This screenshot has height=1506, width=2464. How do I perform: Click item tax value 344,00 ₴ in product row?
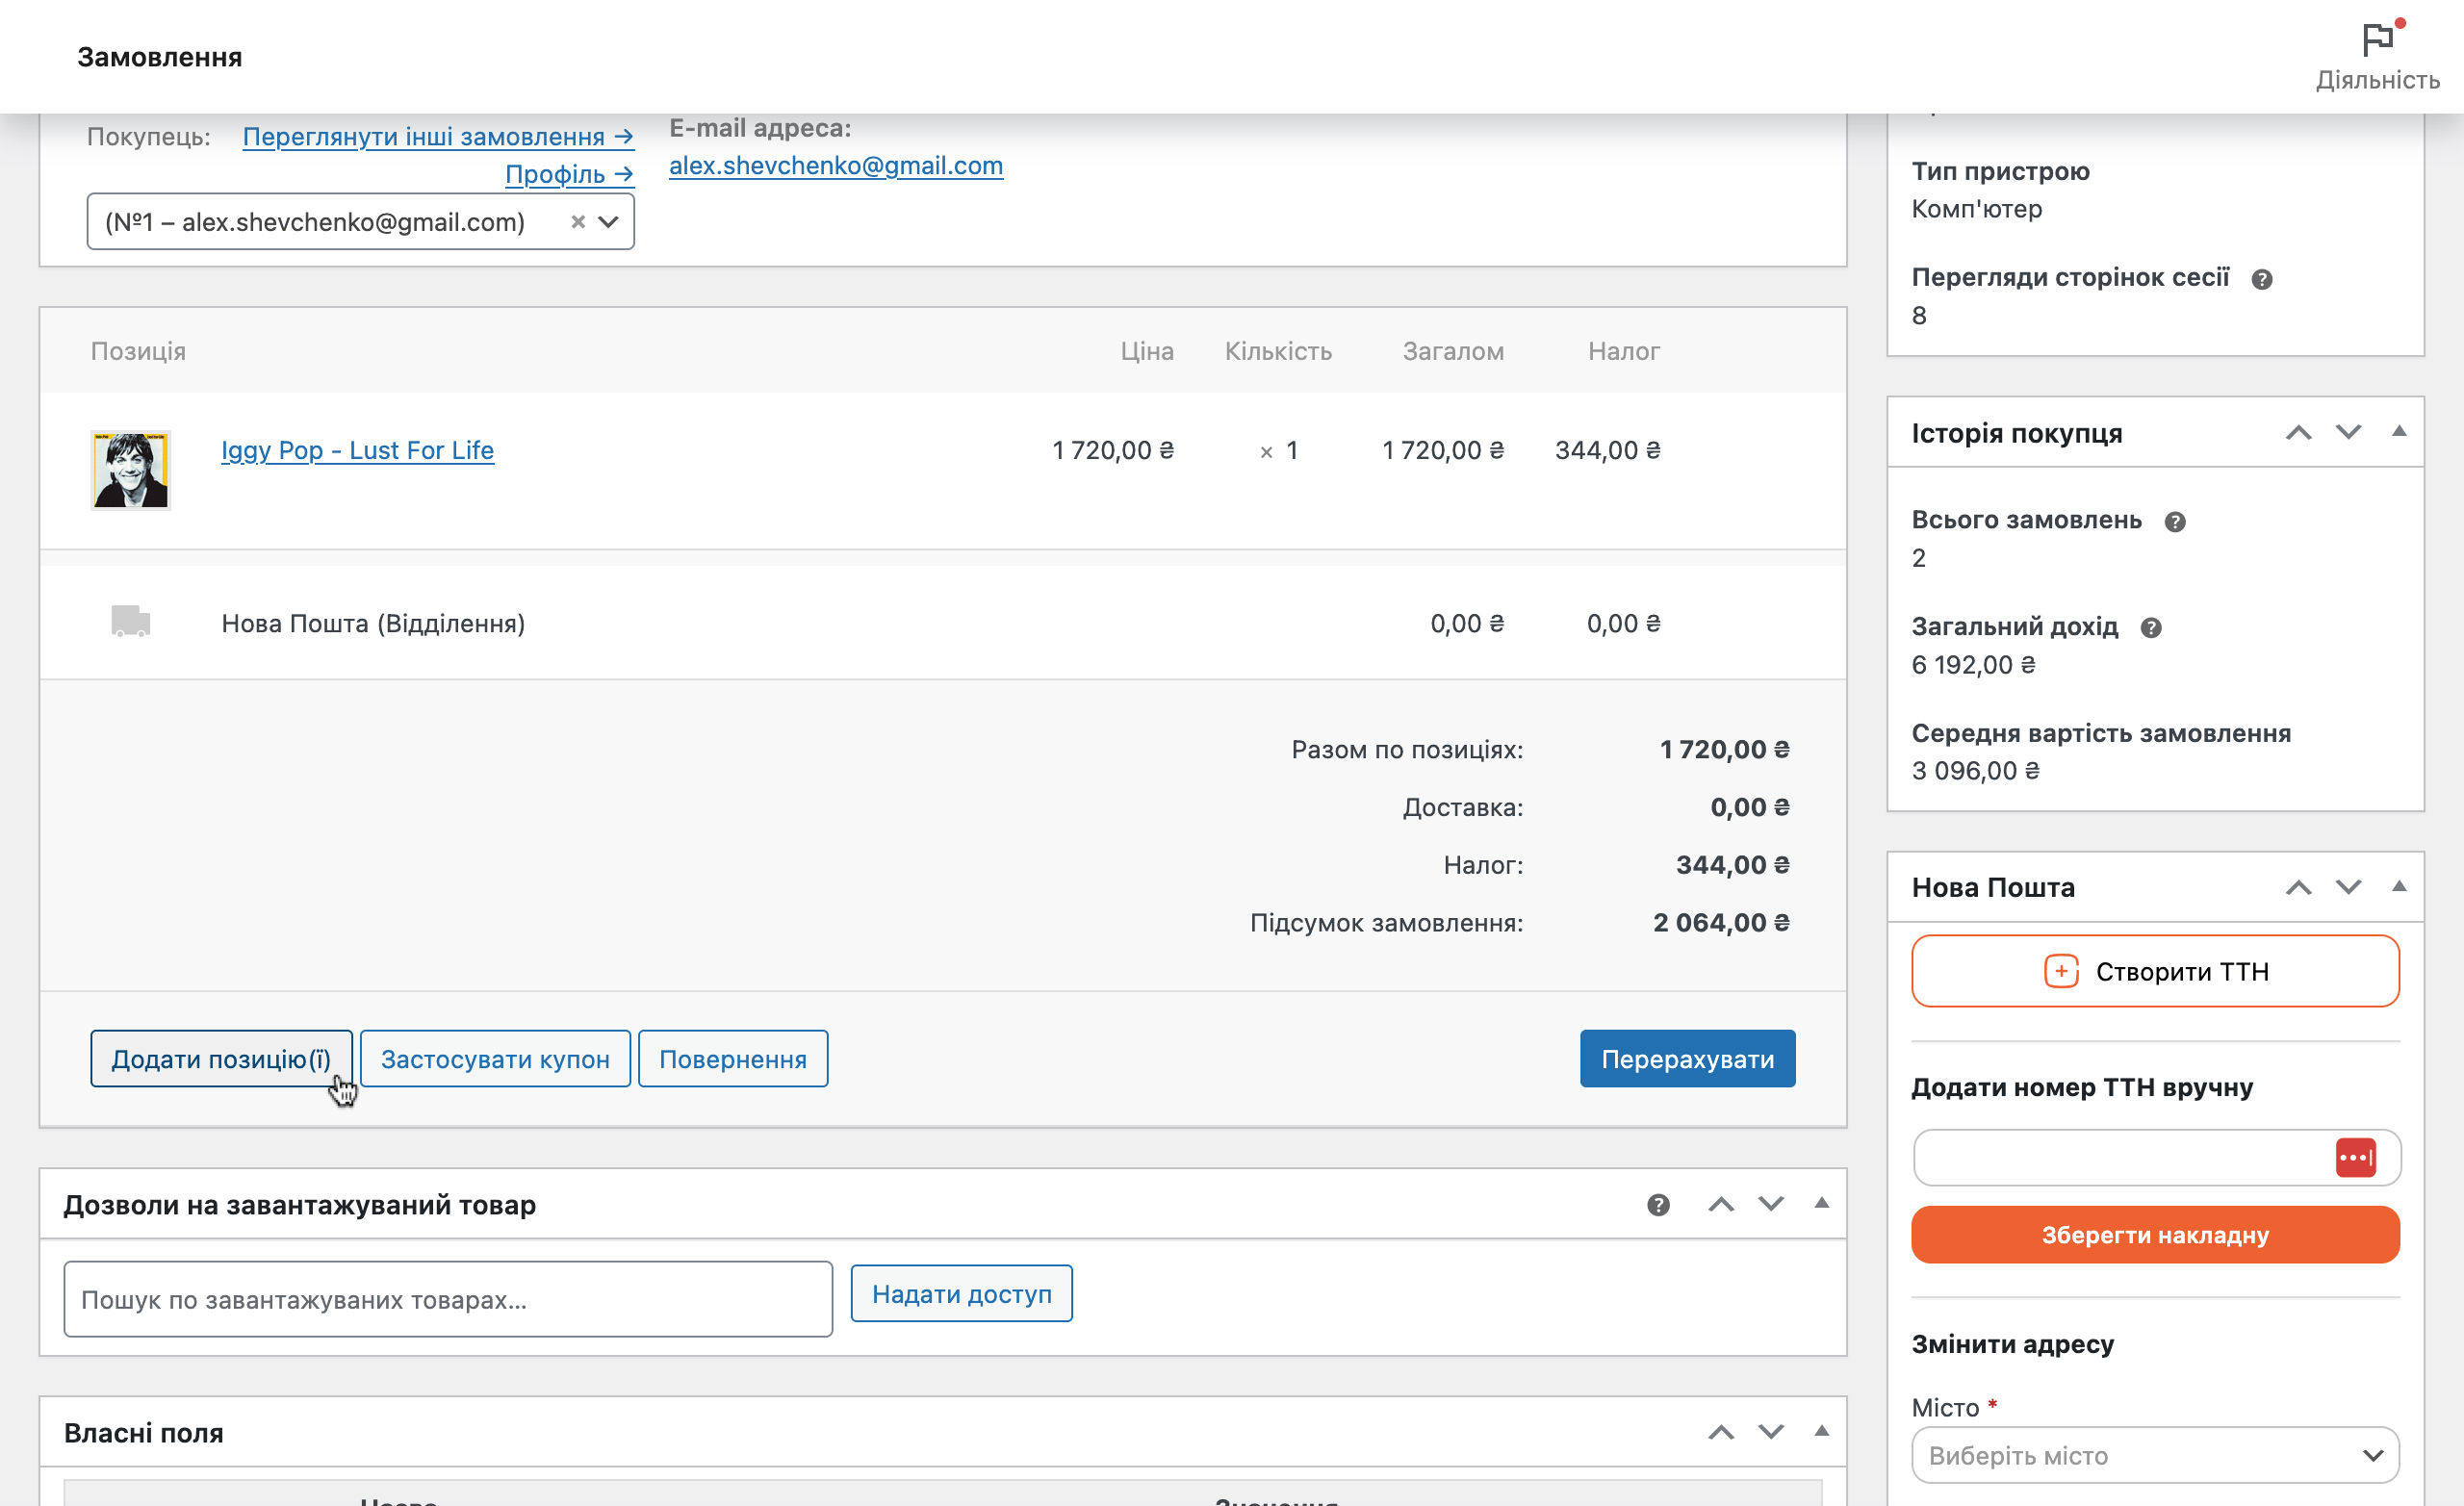(1607, 450)
